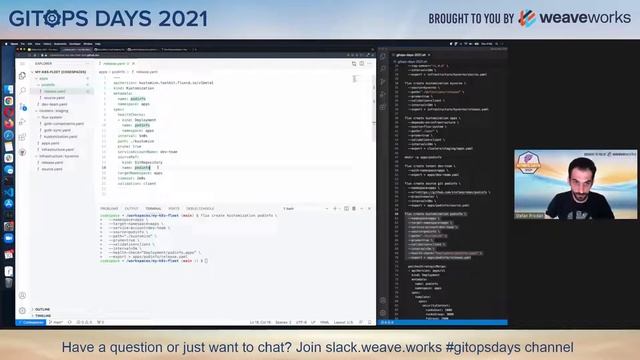Open Finder from the dock
Image resolution: width=640 pixels, height=360 pixels.
(x=9, y=89)
